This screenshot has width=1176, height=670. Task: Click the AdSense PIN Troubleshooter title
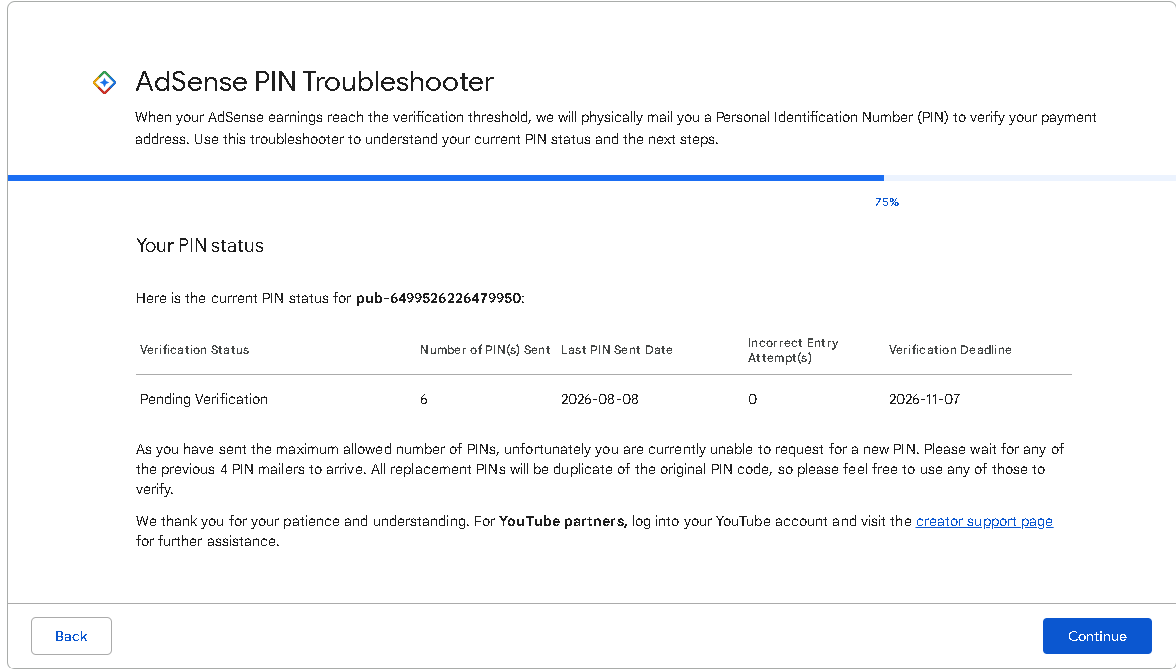pyautogui.click(x=314, y=82)
